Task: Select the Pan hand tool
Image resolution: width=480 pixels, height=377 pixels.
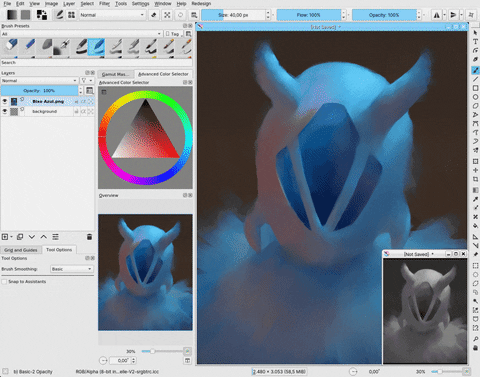Action: [475, 348]
